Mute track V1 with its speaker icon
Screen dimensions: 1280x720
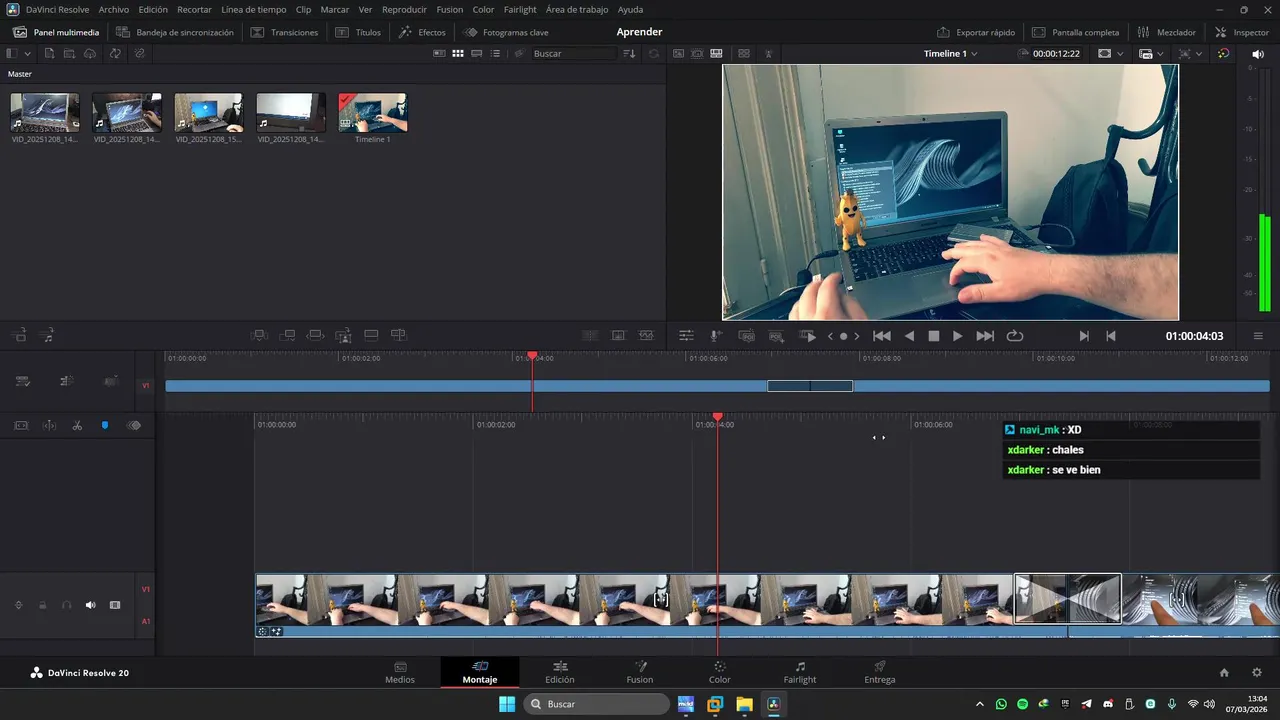90,605
